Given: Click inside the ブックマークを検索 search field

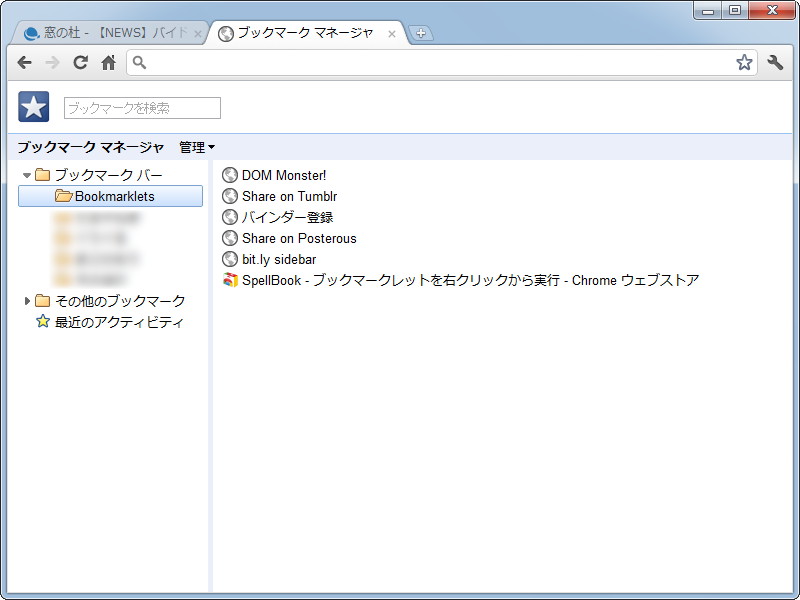Looking at the screenshot, I should click(x=140, y=107).
